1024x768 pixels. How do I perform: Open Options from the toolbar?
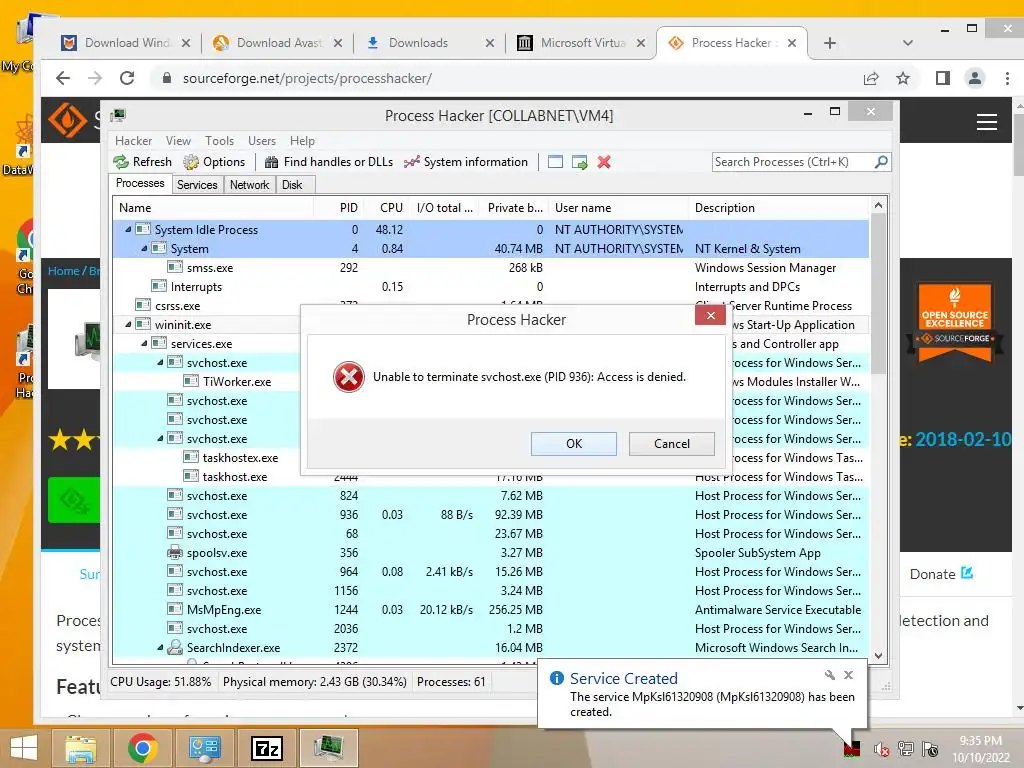(214, 162)
